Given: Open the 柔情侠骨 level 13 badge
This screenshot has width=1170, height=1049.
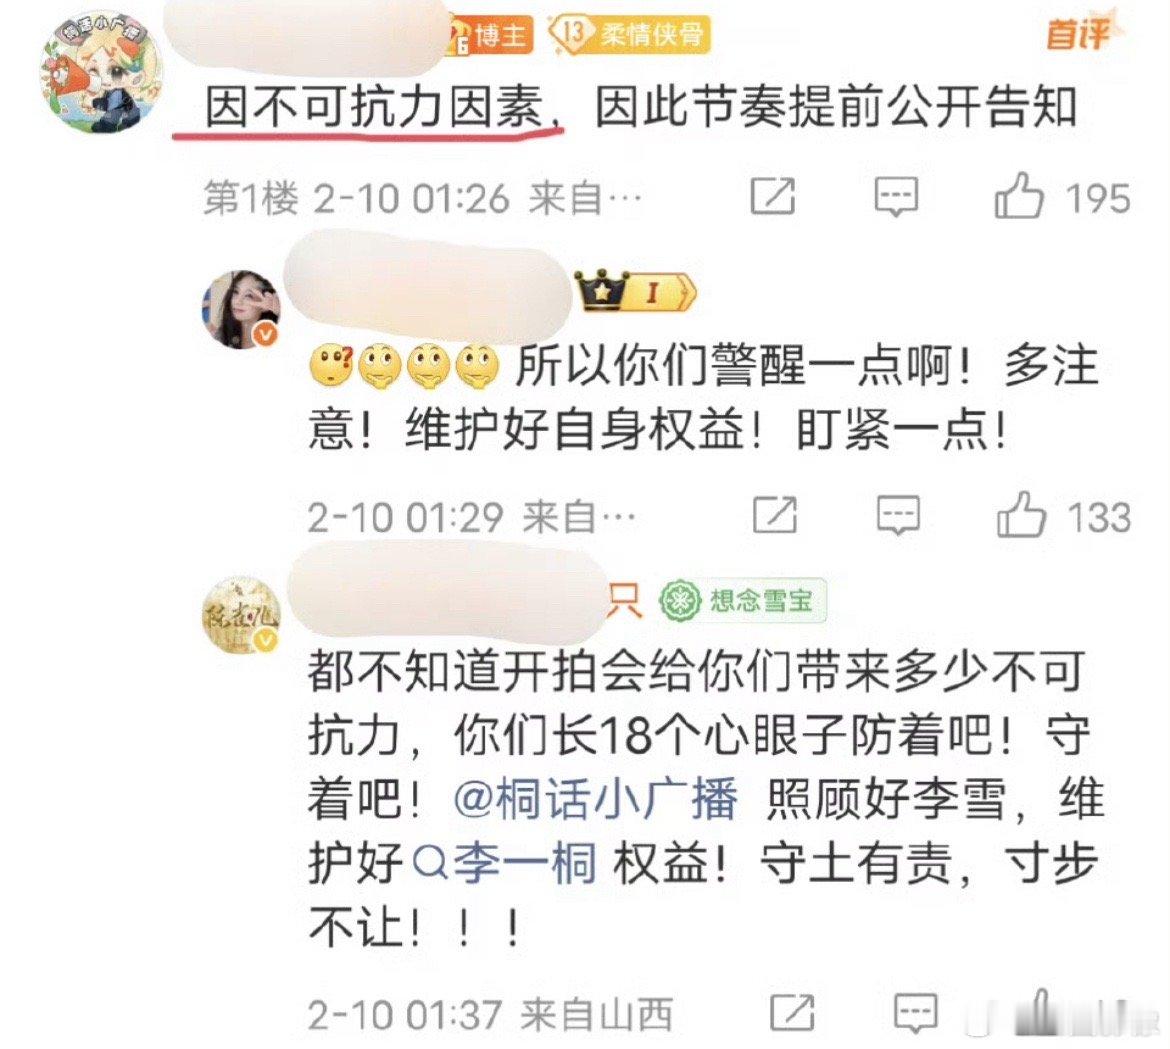Looking at the screenshot, I should click(x=630, y=34).
